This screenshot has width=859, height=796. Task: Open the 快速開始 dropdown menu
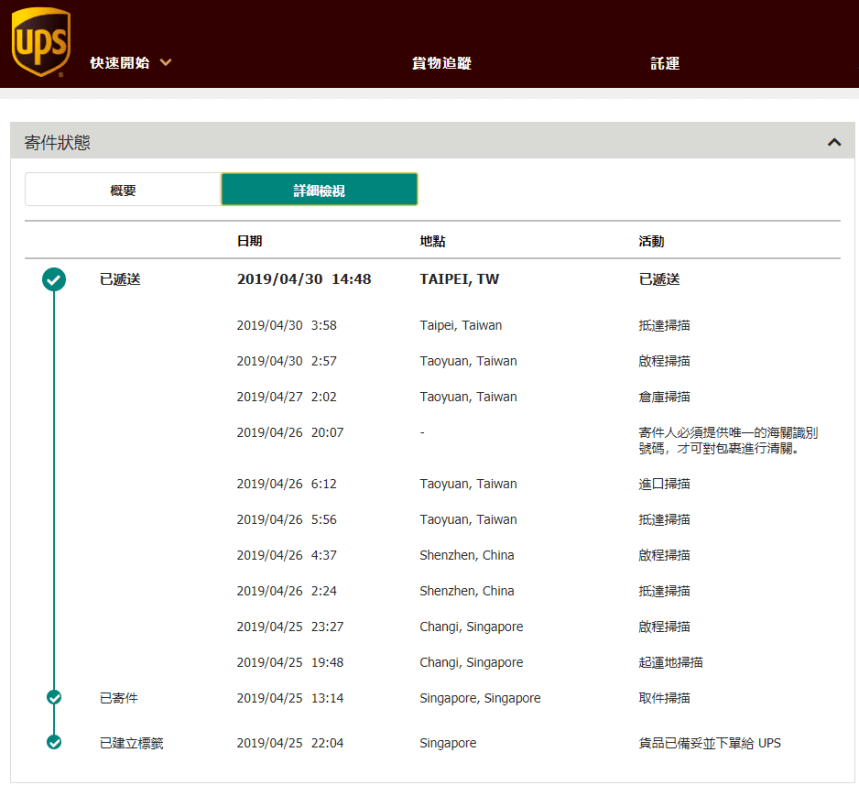point(130,63)
